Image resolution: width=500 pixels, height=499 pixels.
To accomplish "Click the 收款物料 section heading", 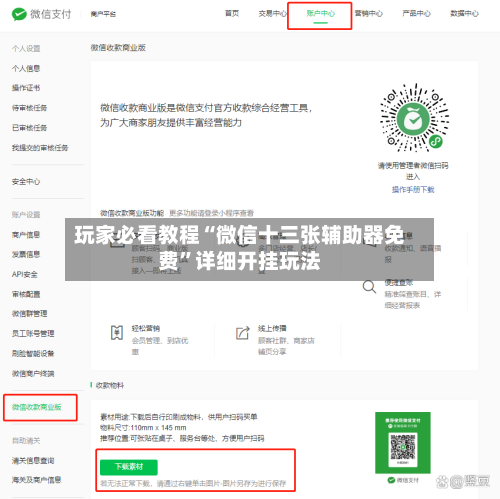I will [x=110, y=386].
